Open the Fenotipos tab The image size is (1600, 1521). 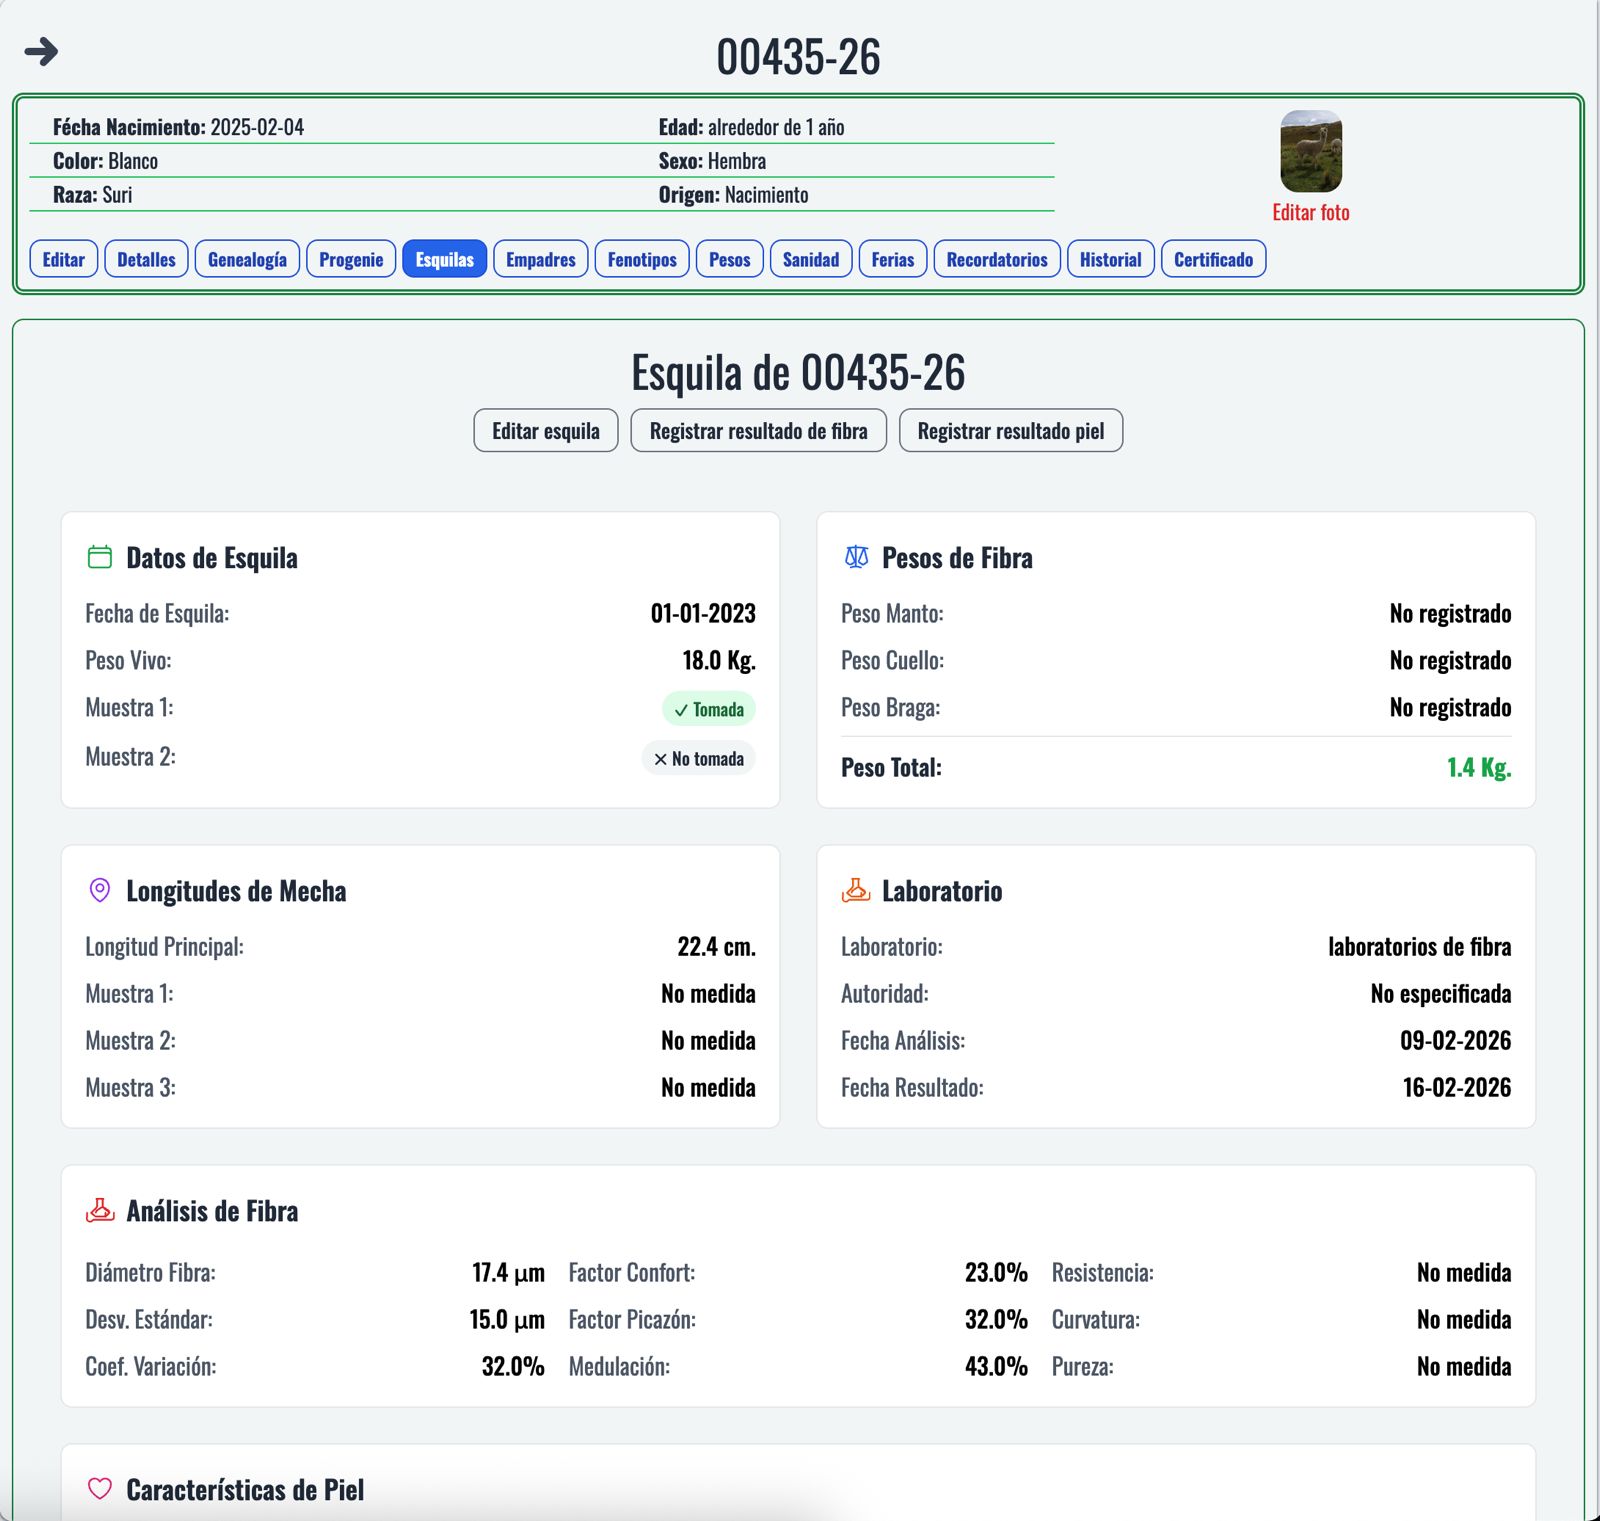click(642, 259)
